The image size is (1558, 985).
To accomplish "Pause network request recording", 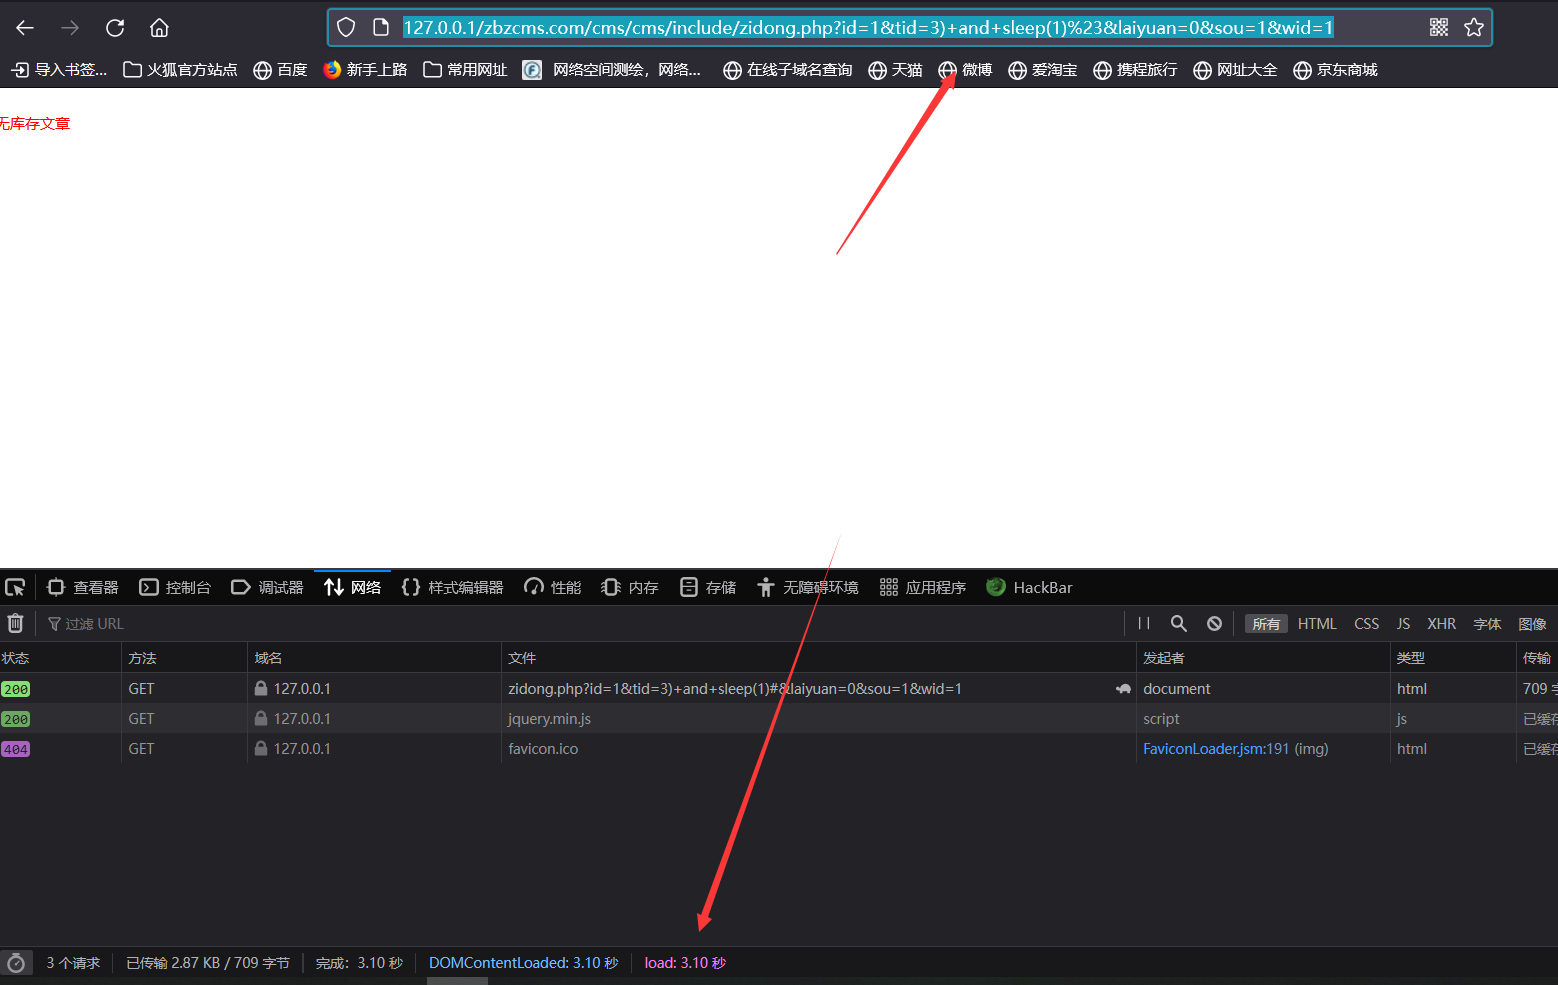I will 1144,624.
